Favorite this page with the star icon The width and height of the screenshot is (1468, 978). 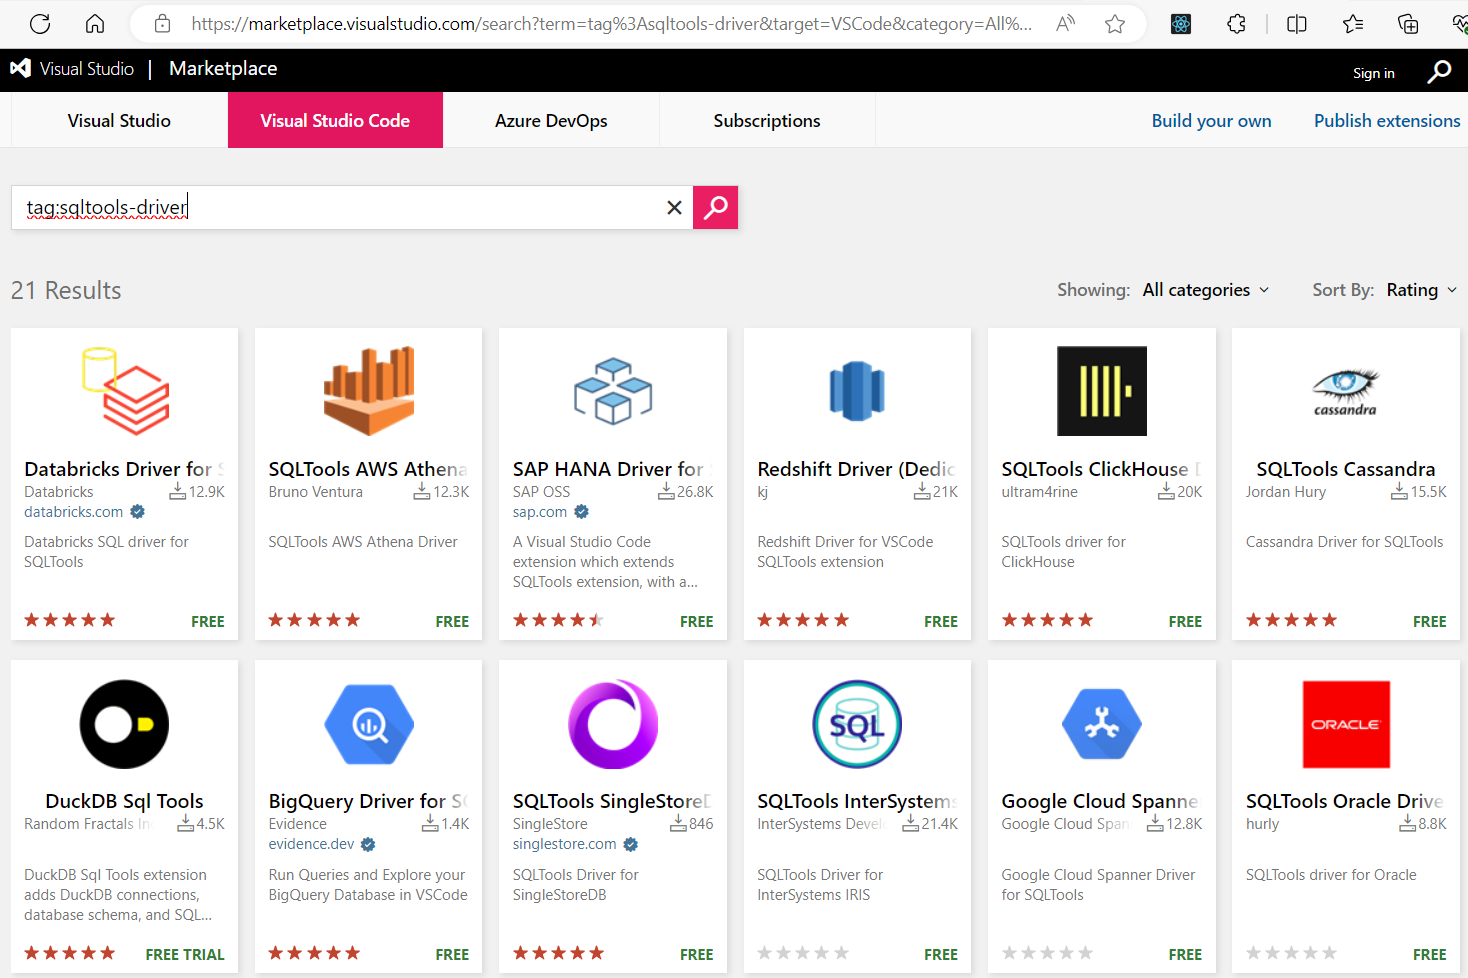(1115, 24)
